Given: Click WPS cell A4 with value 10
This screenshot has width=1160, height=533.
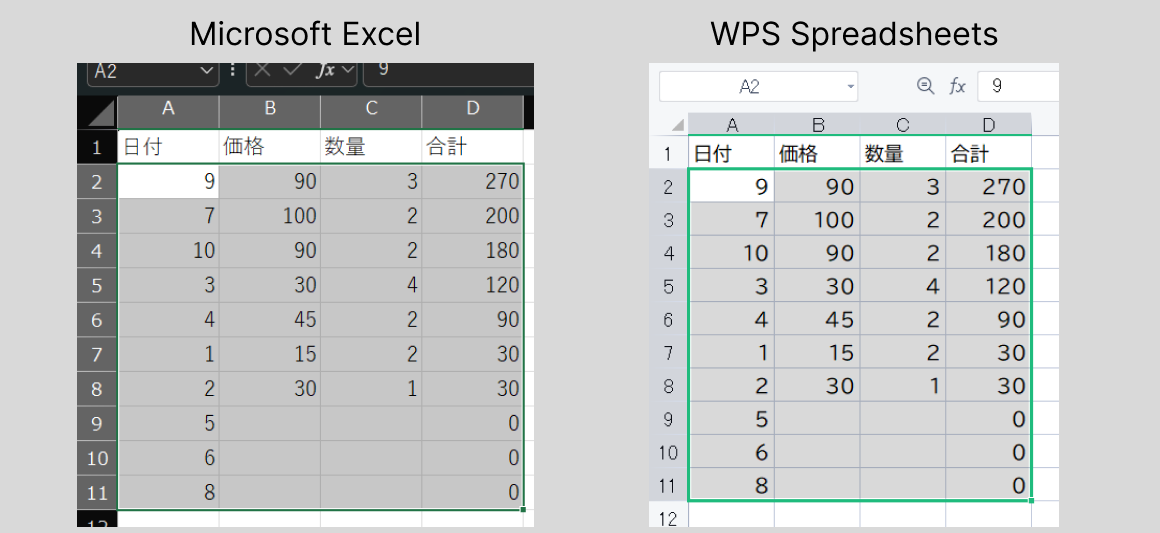Looking at the screenshot, I should click(732, 253).
